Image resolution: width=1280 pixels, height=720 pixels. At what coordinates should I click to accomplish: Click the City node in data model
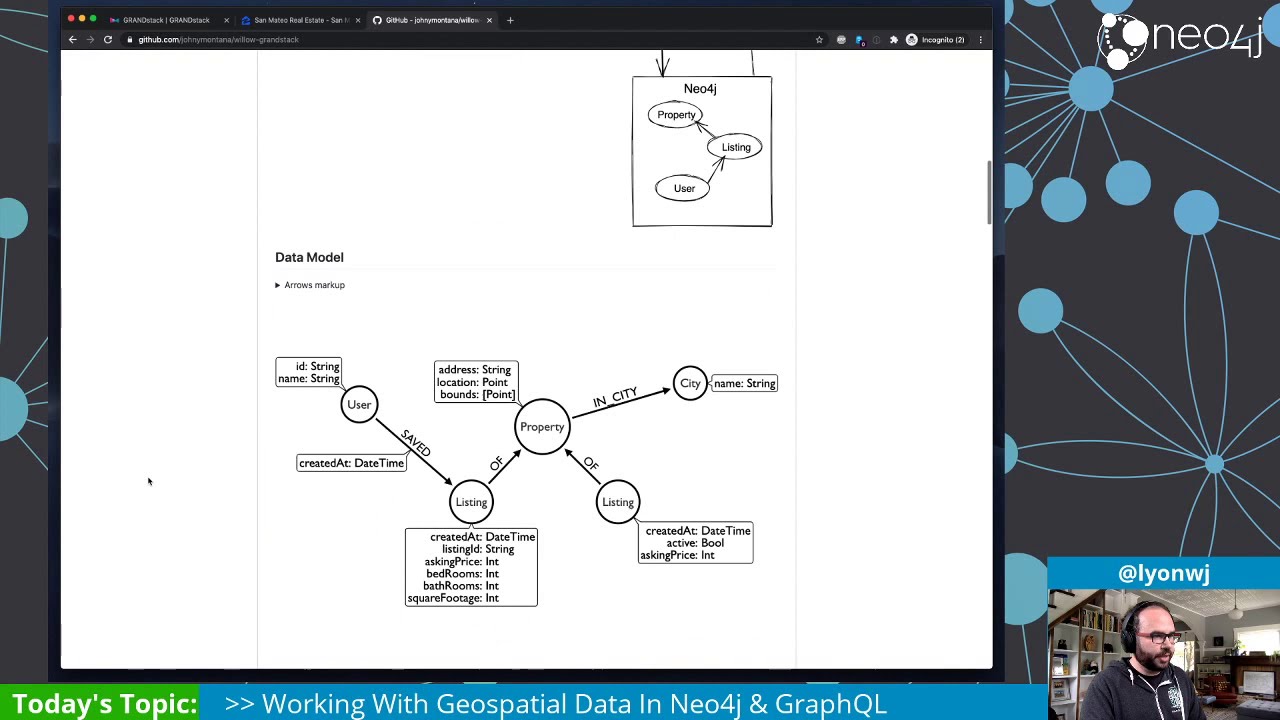click(x=690, y=384)
